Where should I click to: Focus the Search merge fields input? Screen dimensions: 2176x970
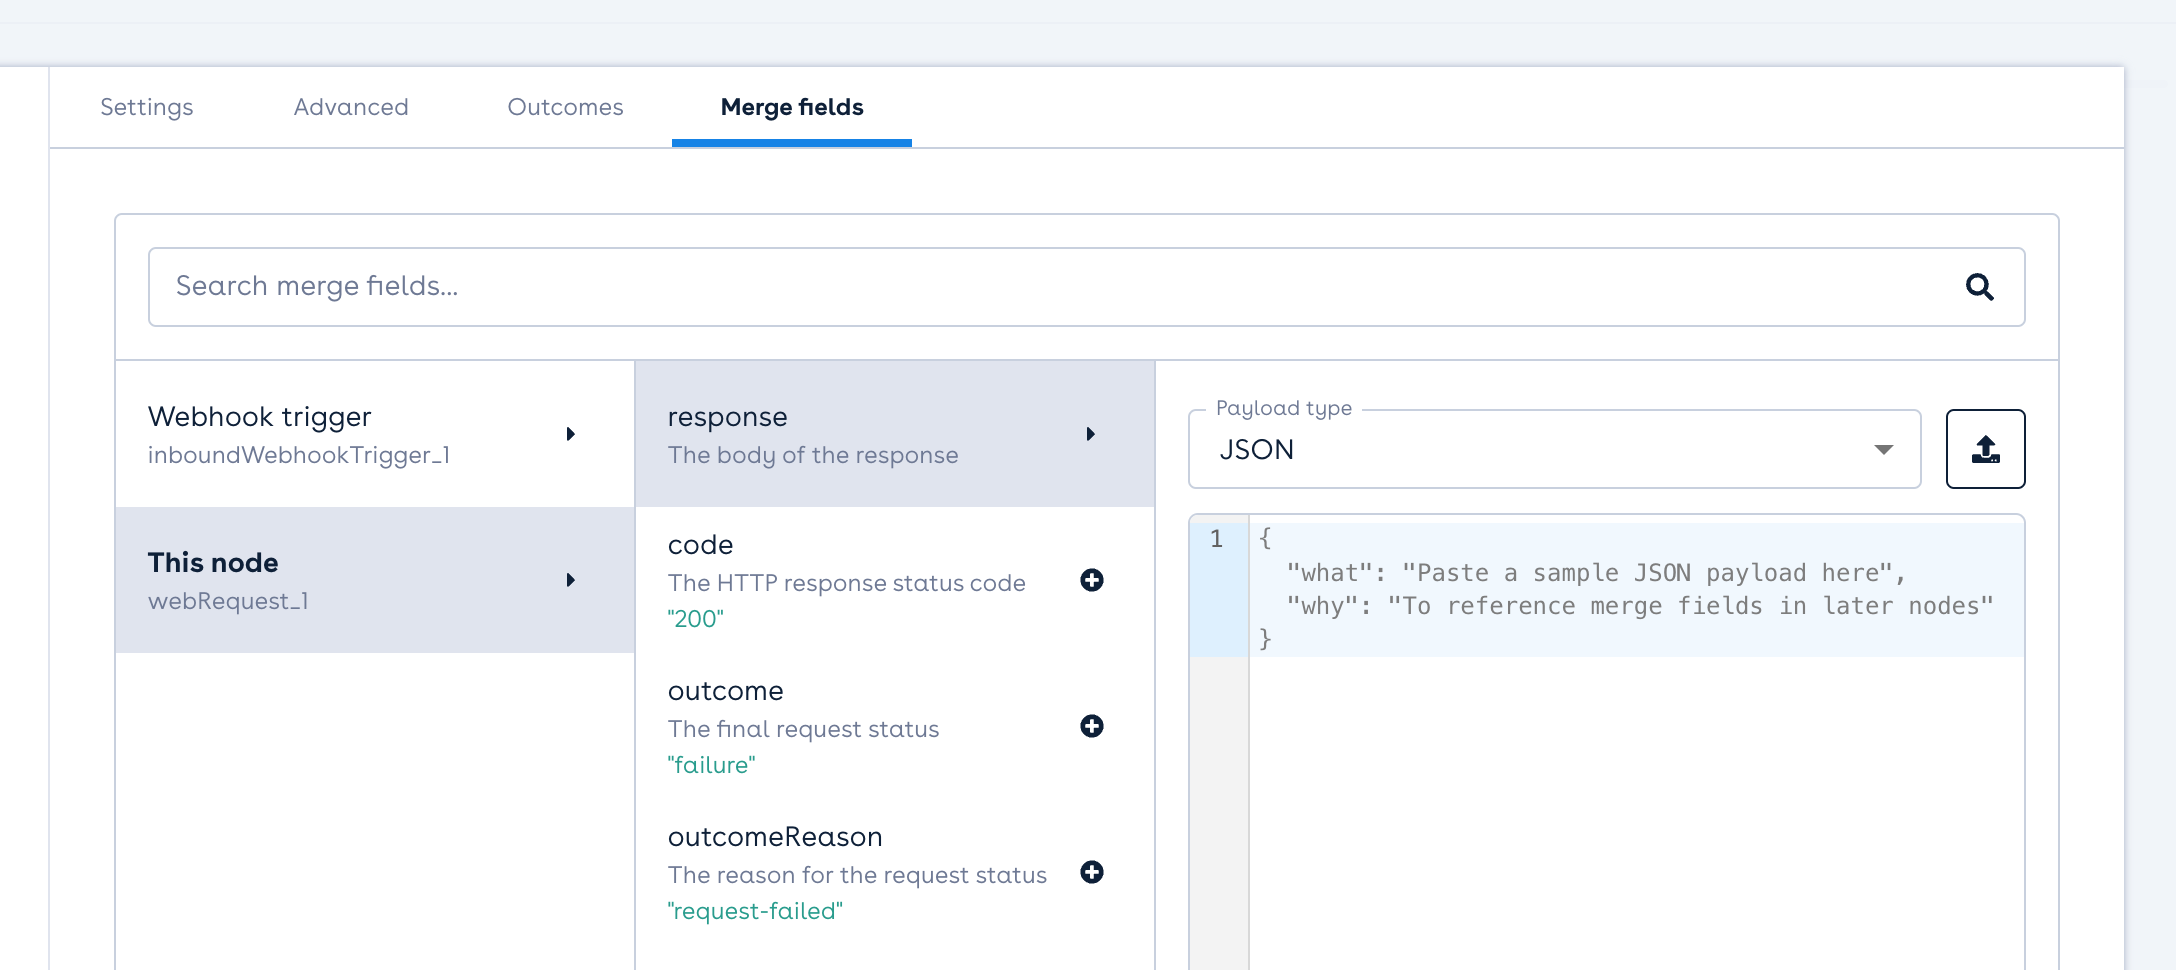pos(1050,287)
